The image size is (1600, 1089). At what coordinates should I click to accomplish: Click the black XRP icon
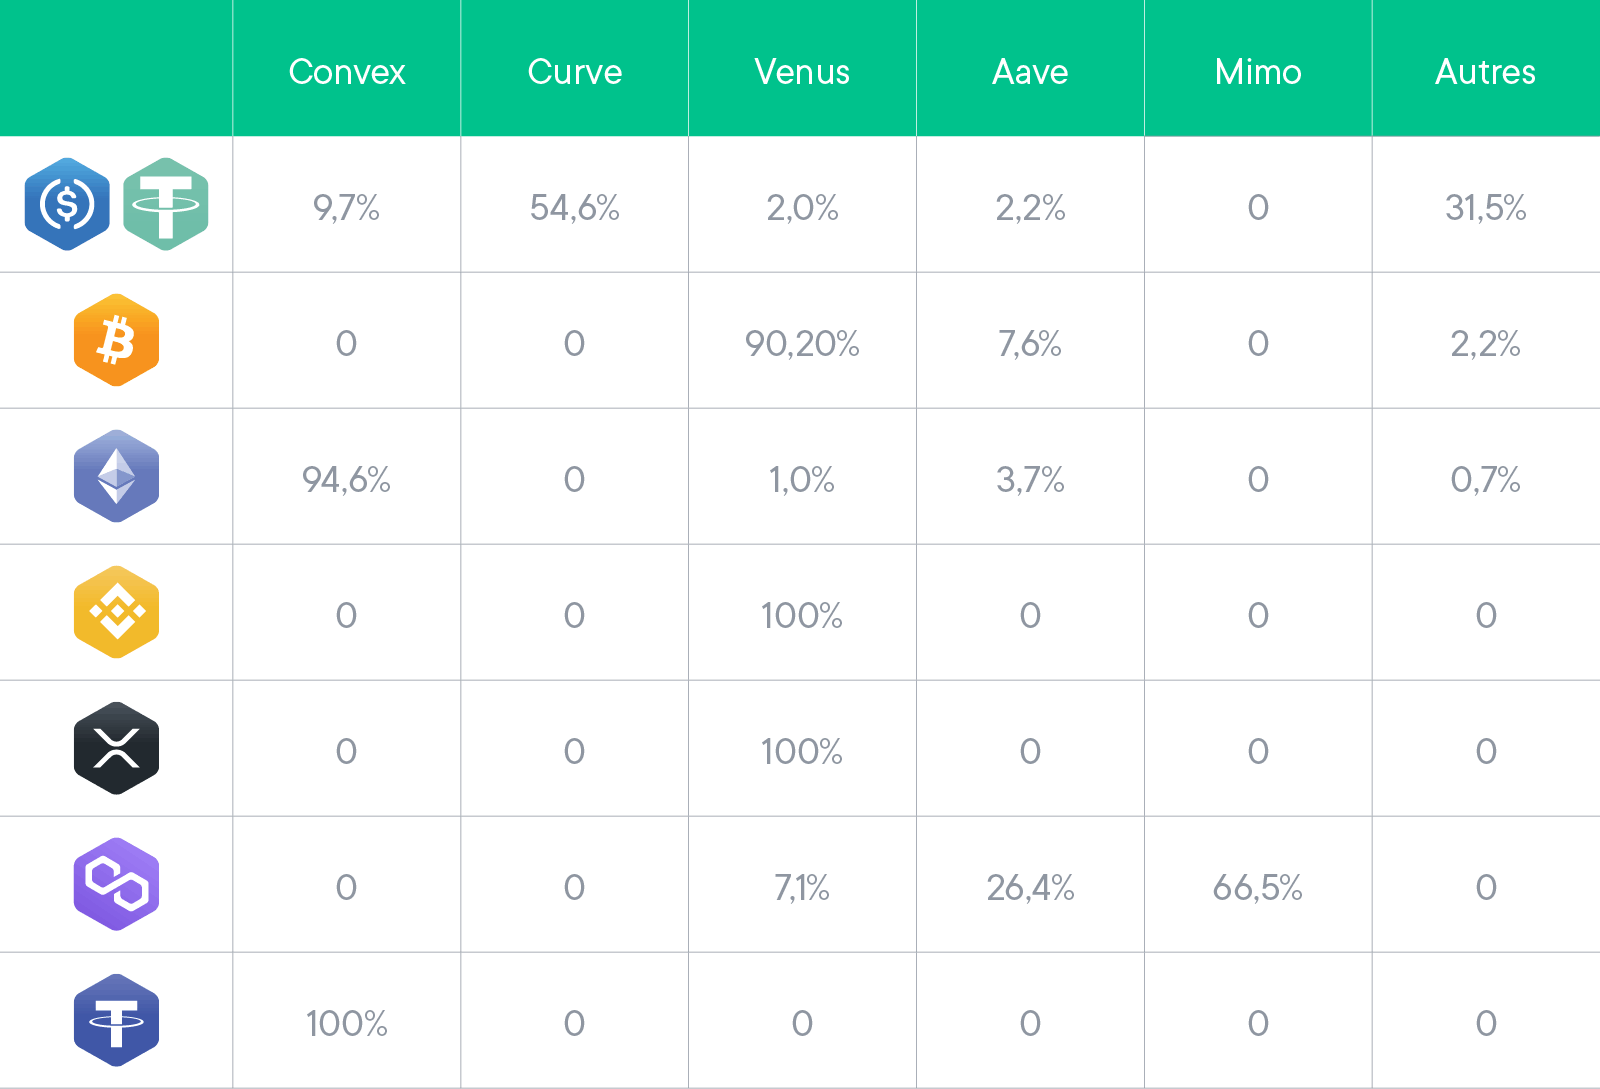tap(116, 748)
